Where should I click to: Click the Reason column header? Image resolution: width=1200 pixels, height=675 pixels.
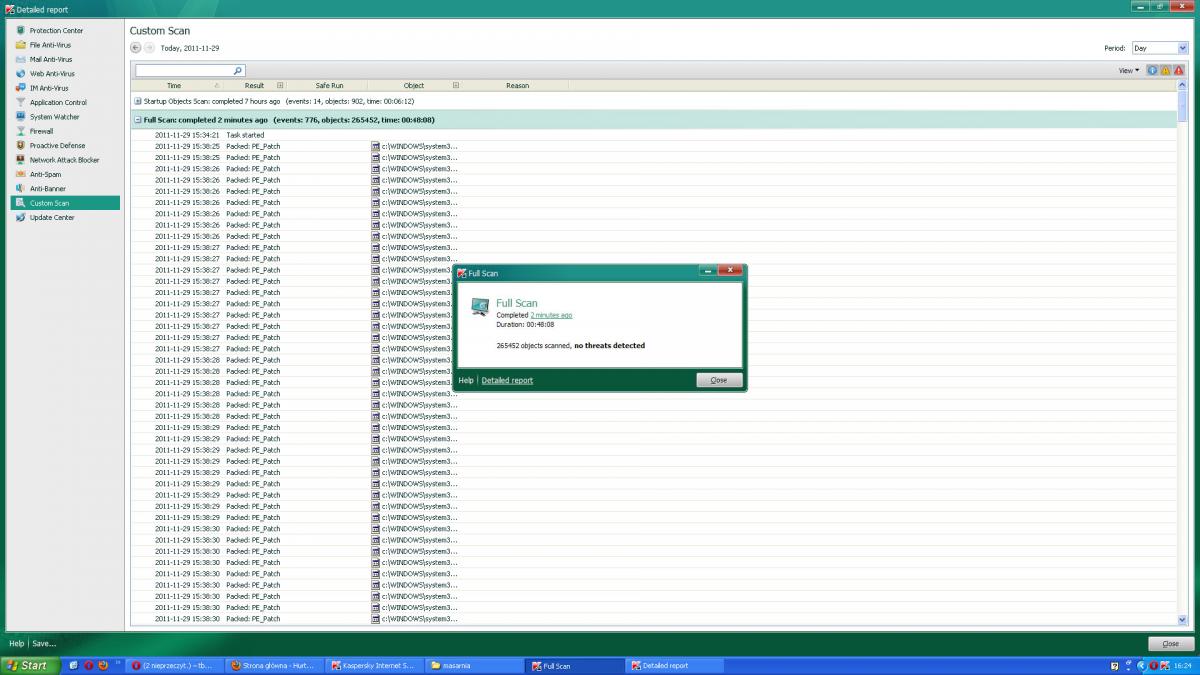coord(517,86)
